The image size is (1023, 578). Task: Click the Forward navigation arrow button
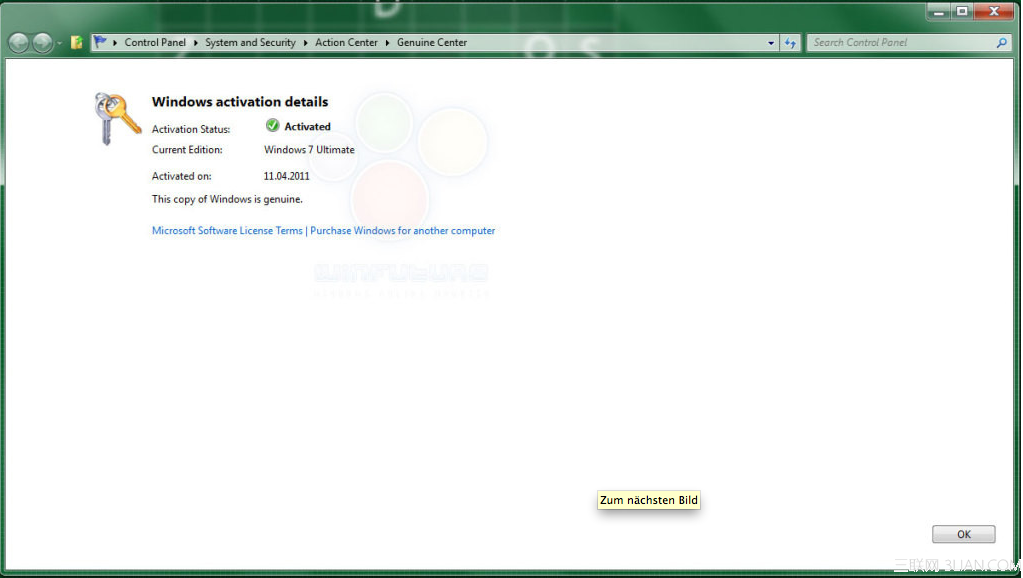click(42, 43)
